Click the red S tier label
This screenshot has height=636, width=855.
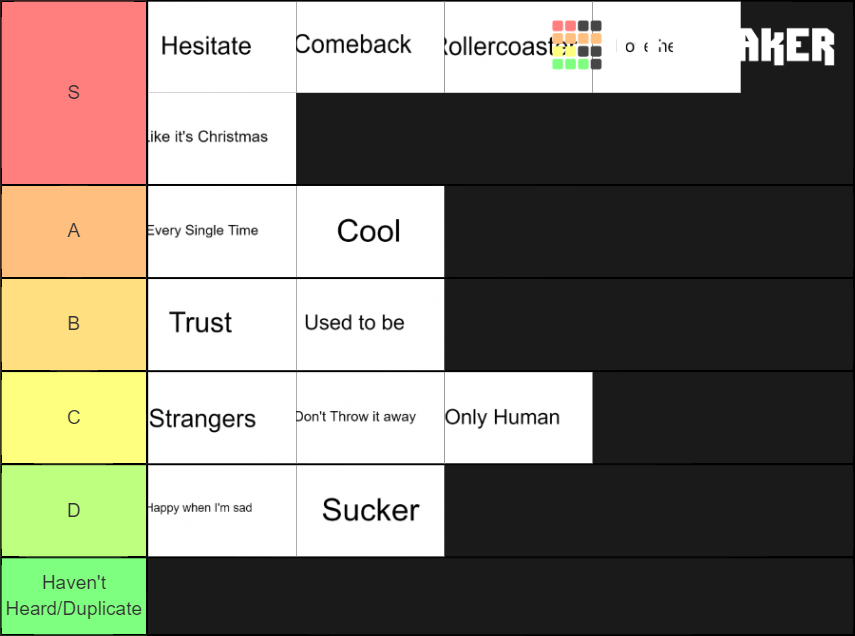click(x=74, y=93)
